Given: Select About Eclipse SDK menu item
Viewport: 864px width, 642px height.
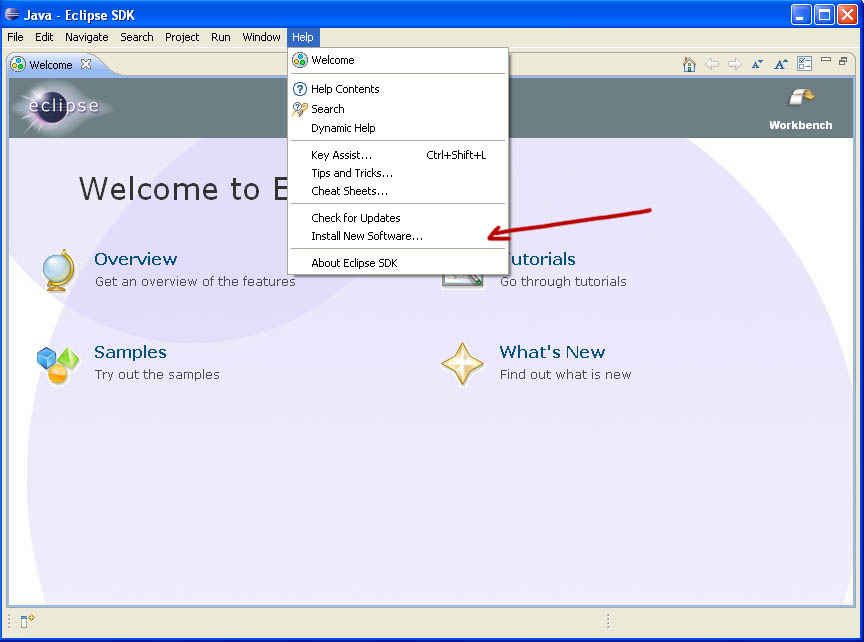Looking at the screenshot, I should tap(354, 263).
